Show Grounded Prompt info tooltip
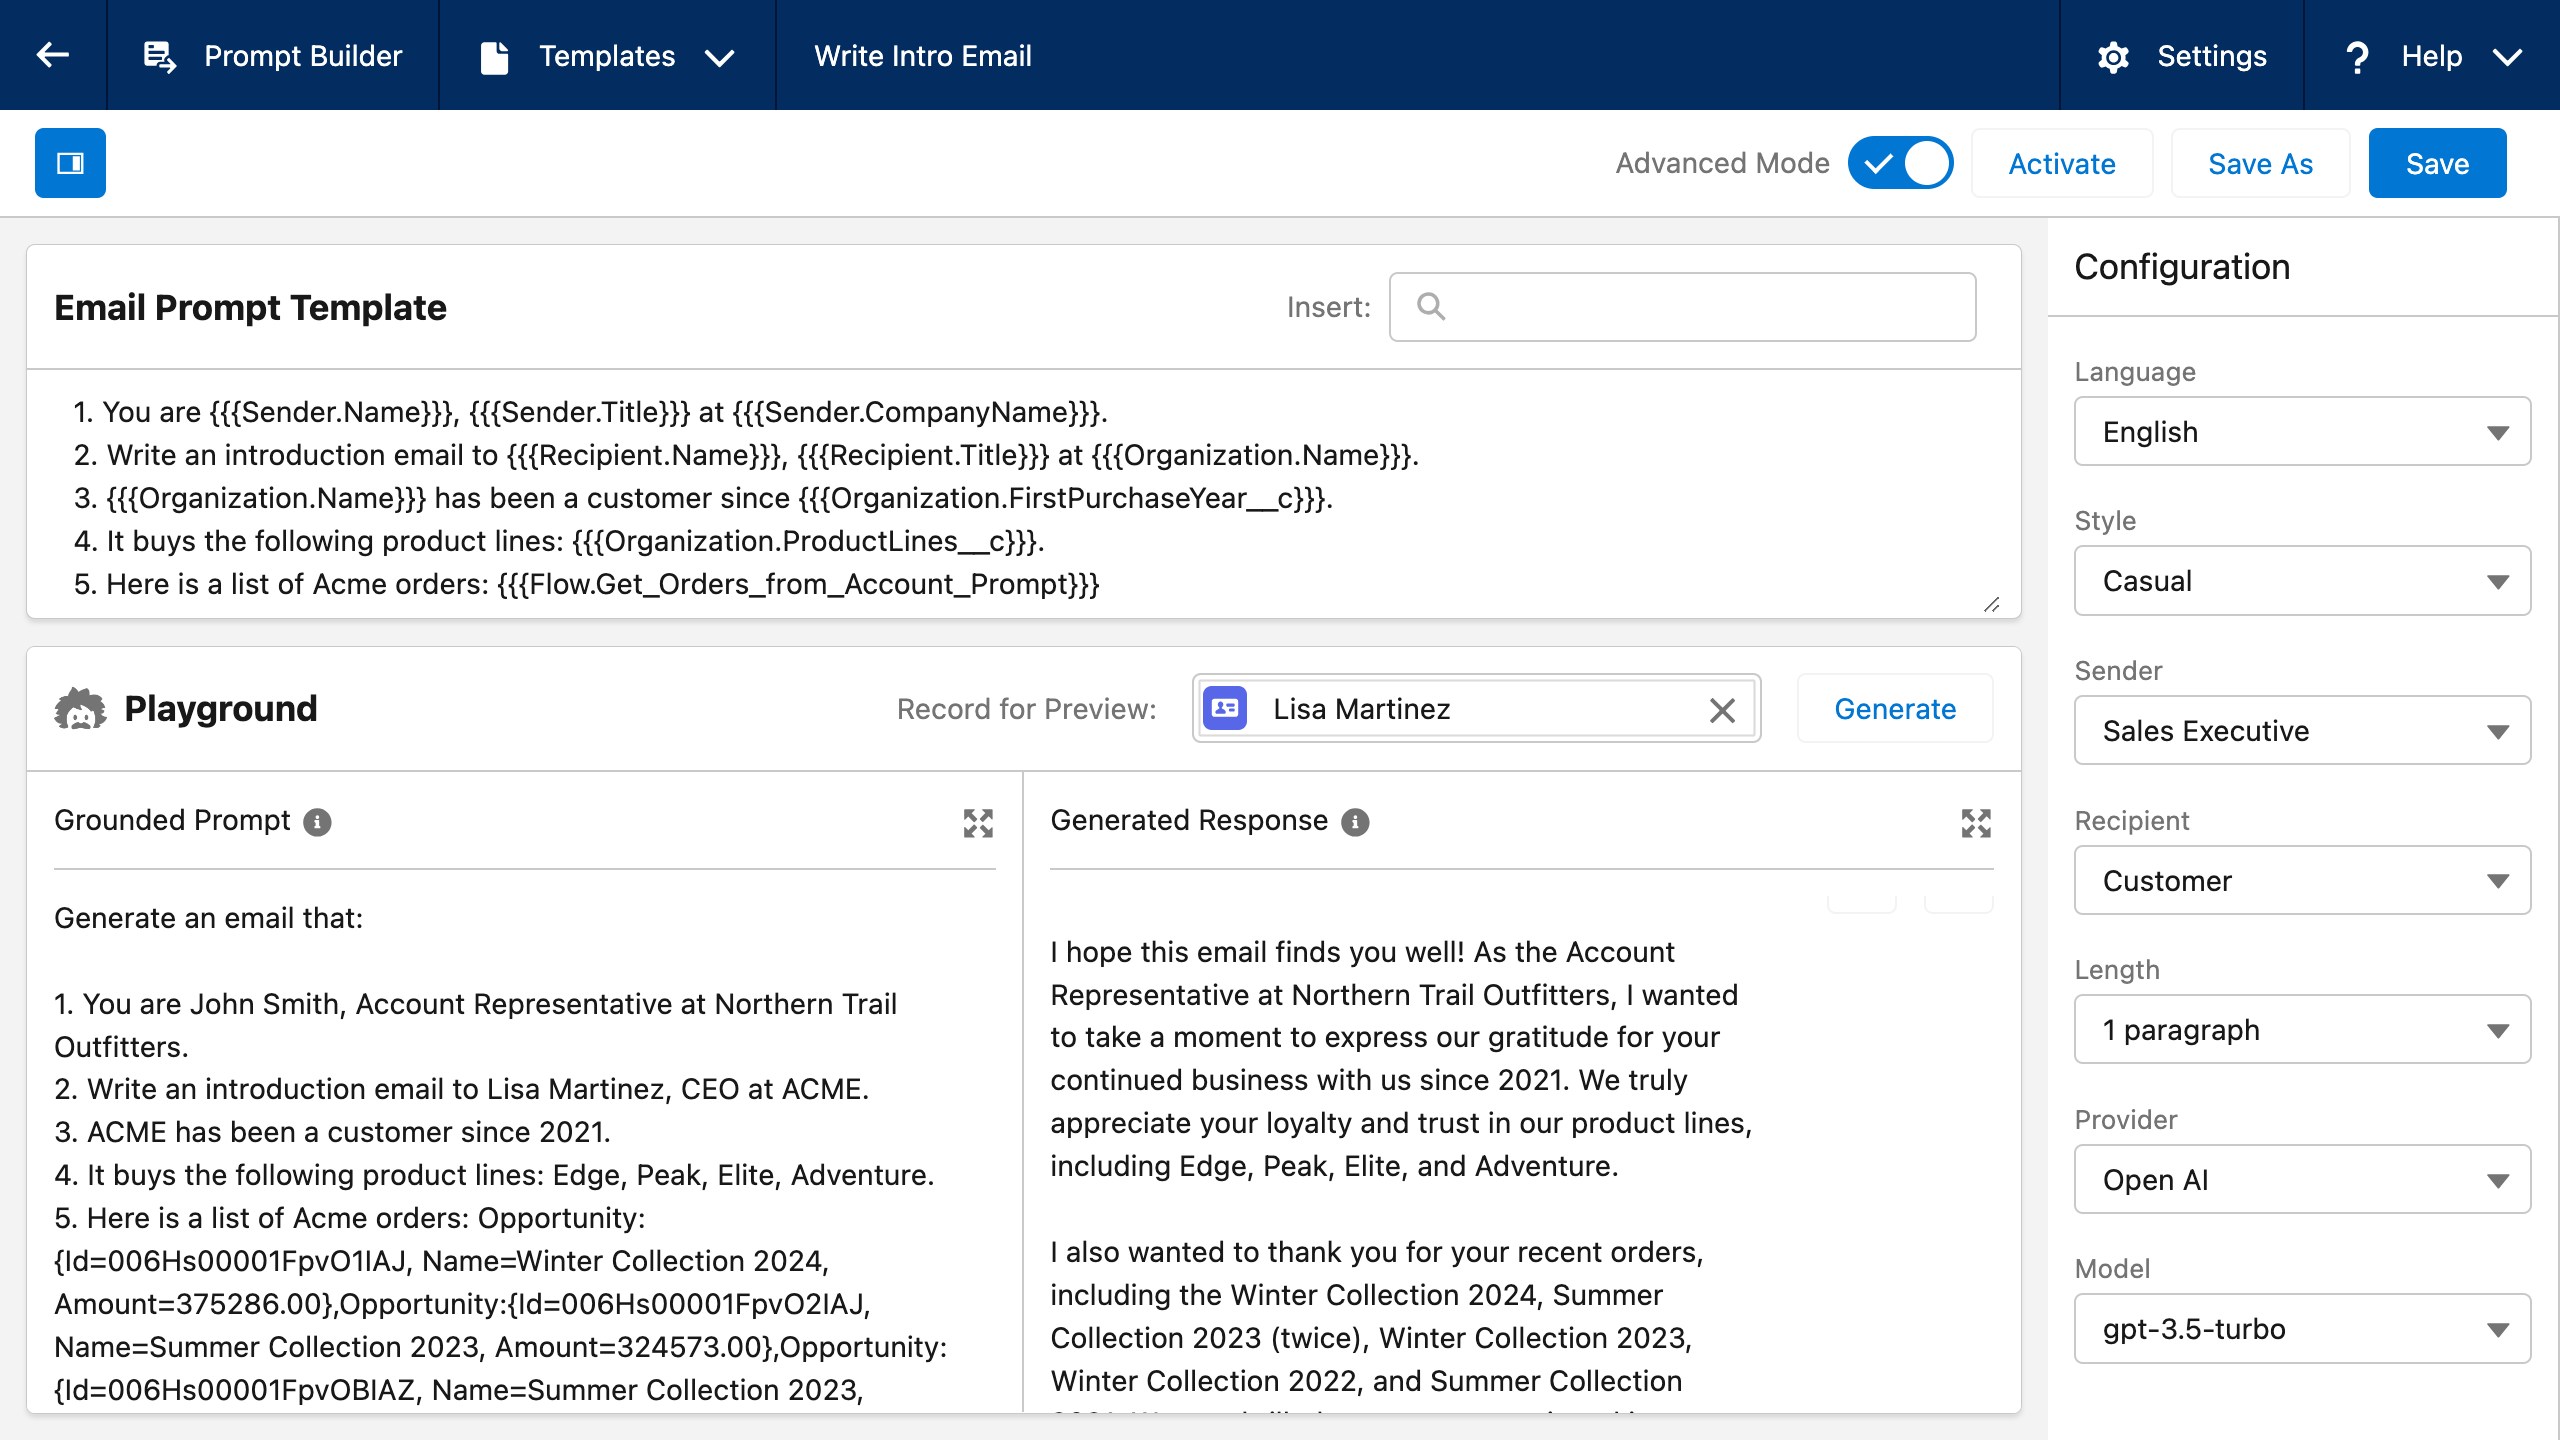This screenshot has height=1440, width=2560. point(317,822)
